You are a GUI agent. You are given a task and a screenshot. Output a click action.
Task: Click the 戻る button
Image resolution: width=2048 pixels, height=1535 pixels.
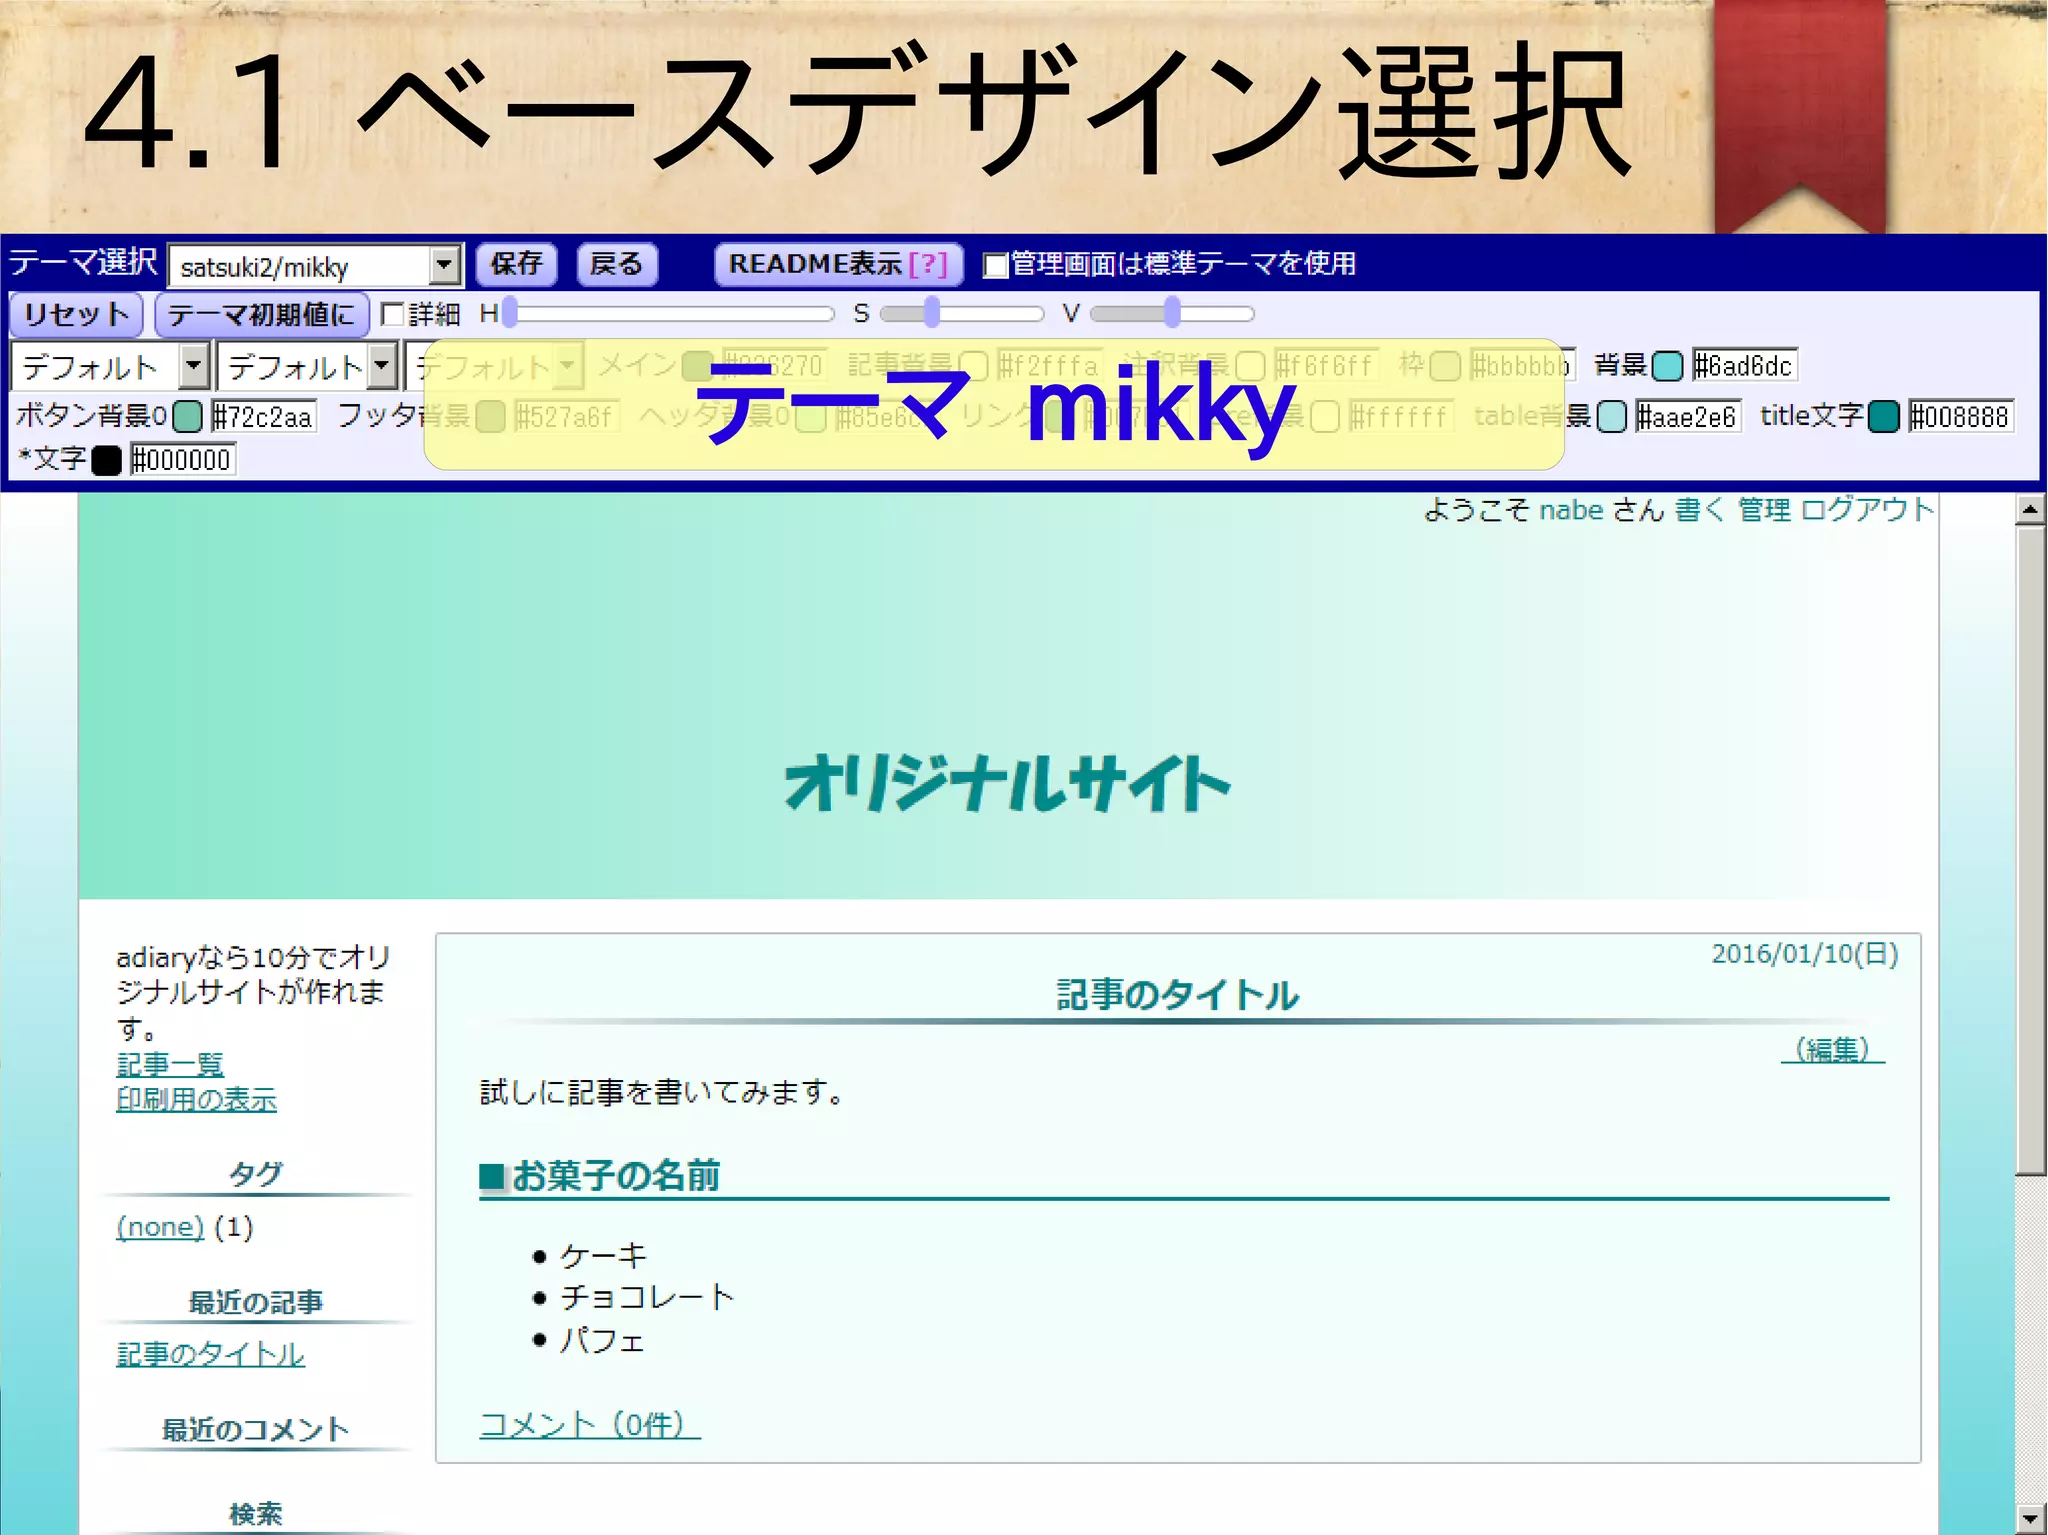617,264
